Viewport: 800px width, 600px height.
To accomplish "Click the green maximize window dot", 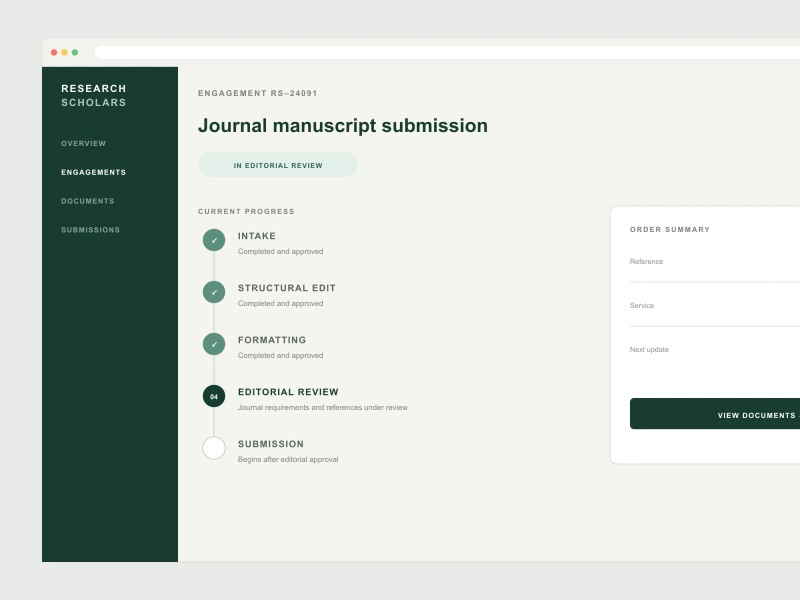I will [75, 52].
